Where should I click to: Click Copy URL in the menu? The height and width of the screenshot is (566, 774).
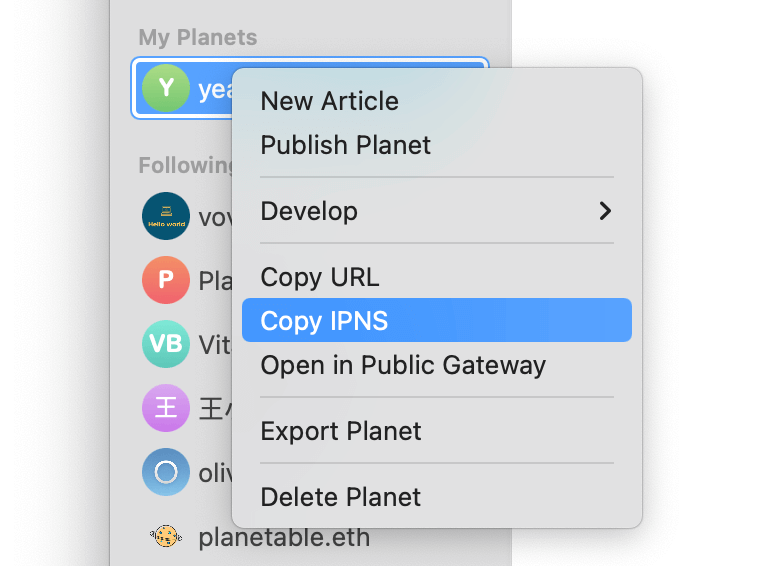click(320, 277)
